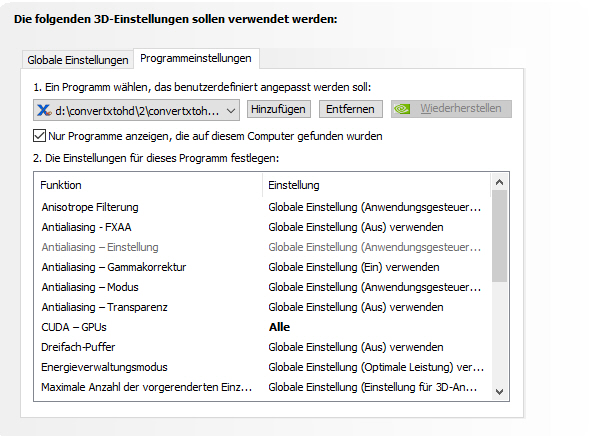Screen dimensions: 614x436
Task: Select Antialiasing – Modus row
Action: [262, 287]
